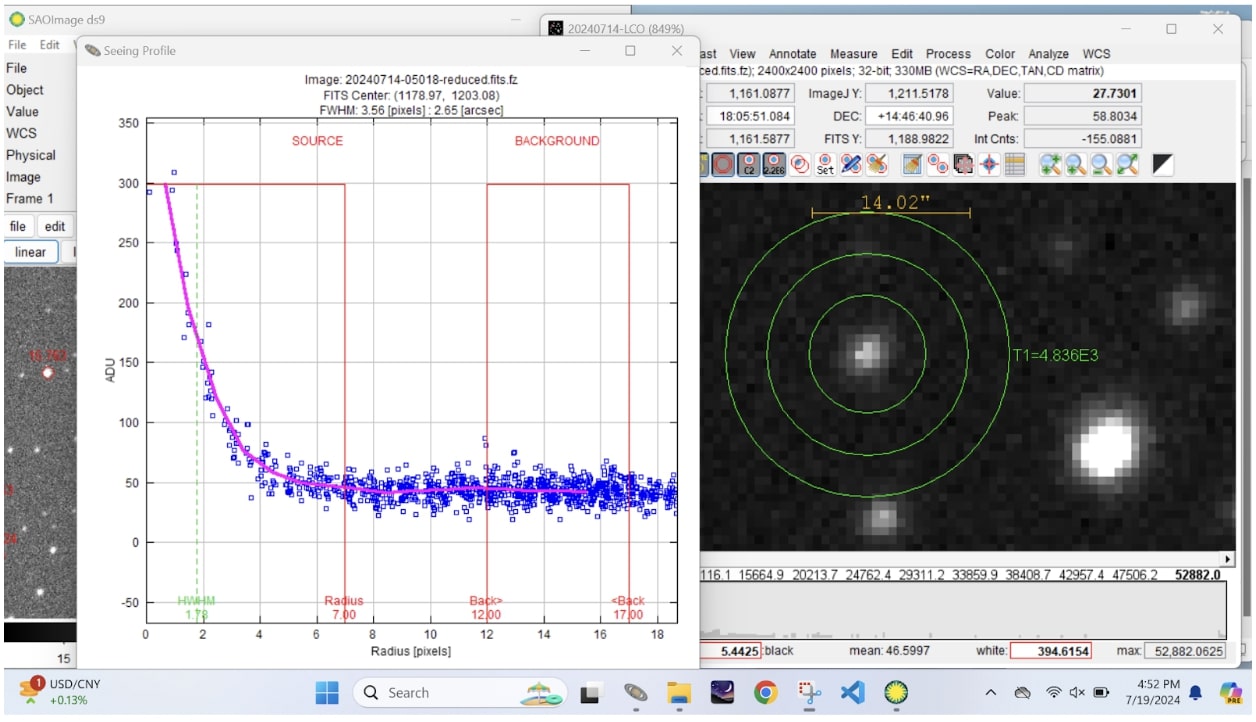The width and height of the screenshot is (1256, 722).
Task: Open the measurements table icon
Action: pos(1015,164)
